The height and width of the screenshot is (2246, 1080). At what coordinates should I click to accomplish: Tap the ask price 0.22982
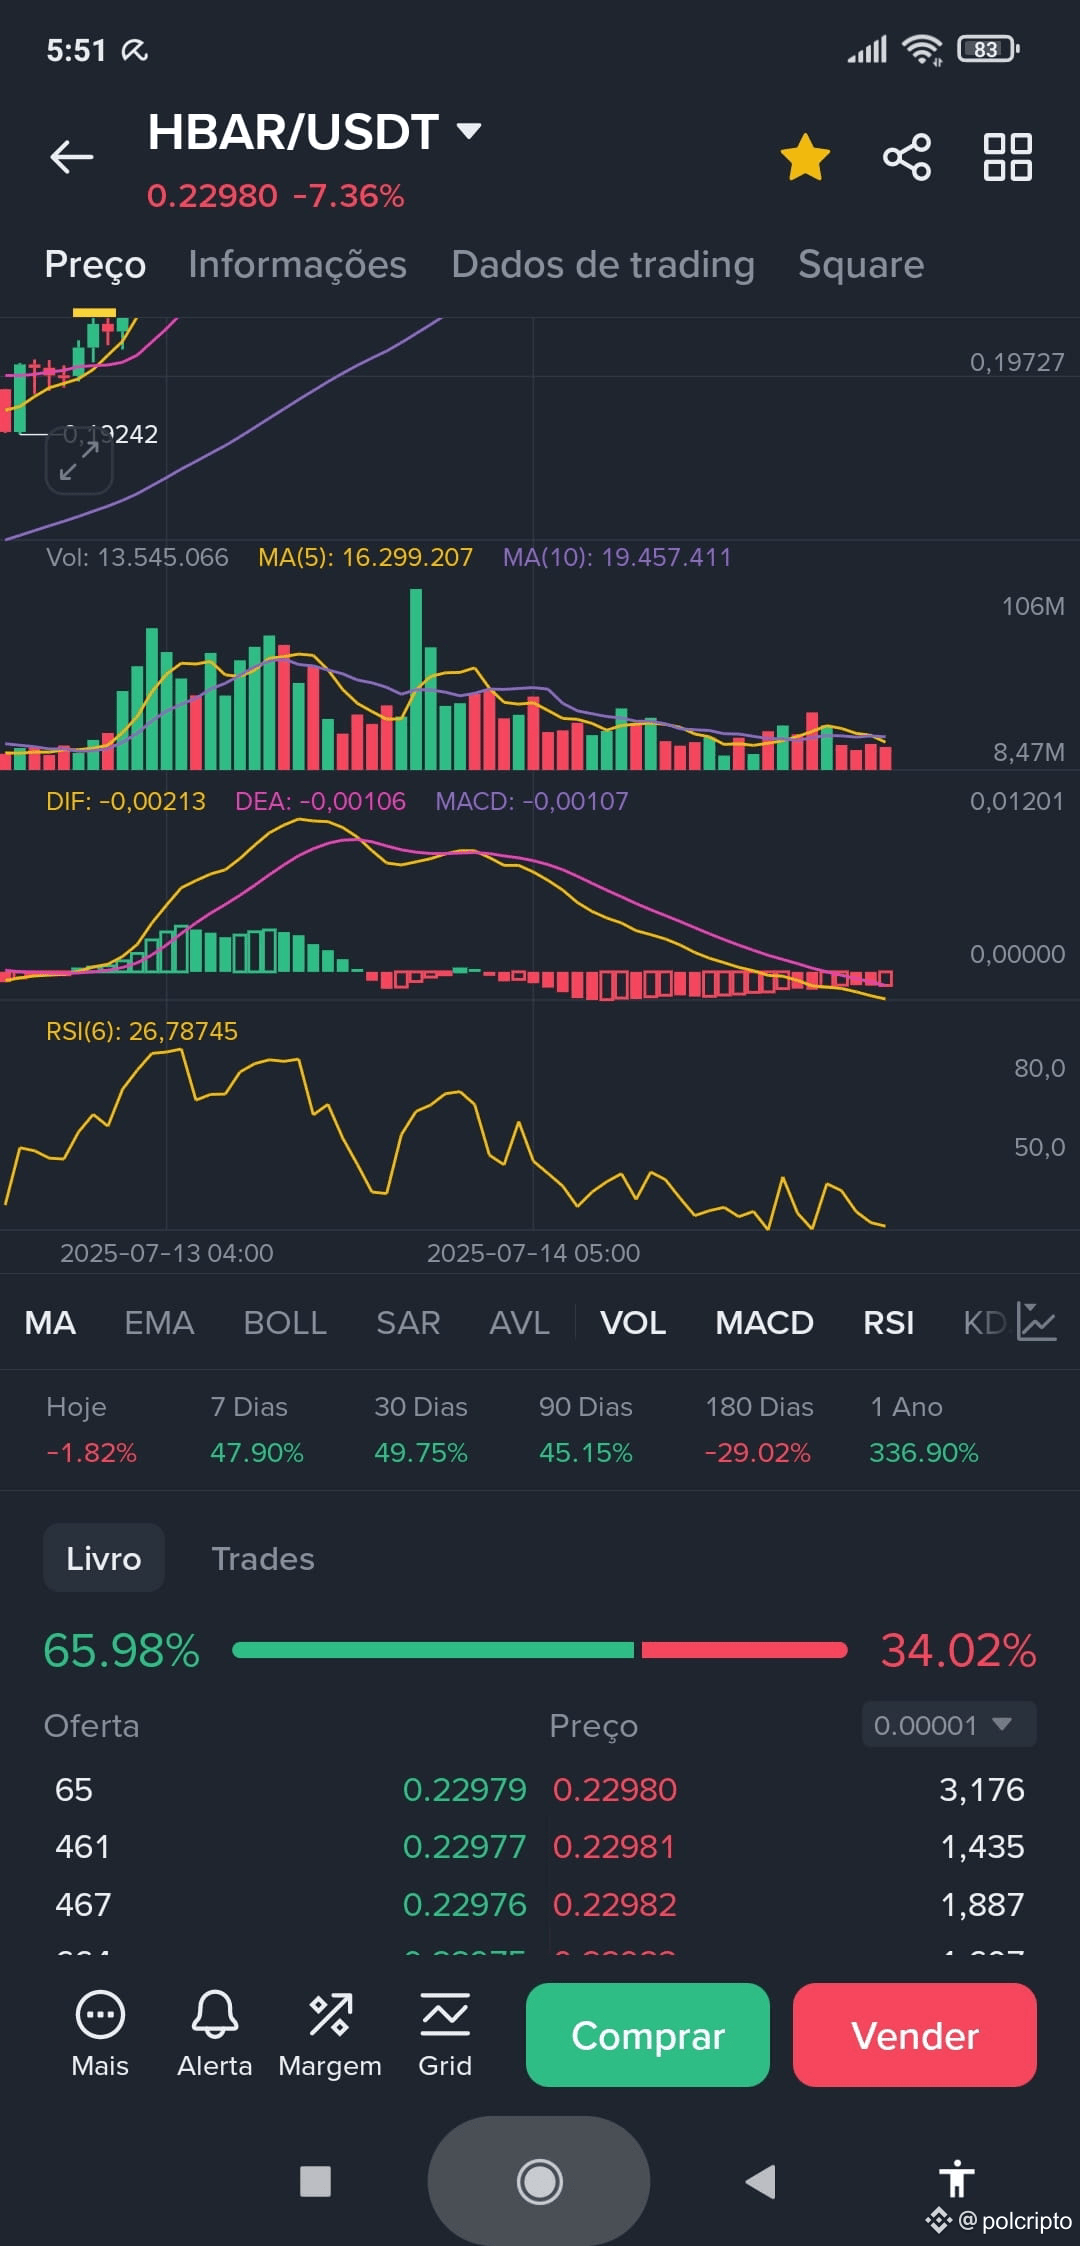pos(615,1905)
